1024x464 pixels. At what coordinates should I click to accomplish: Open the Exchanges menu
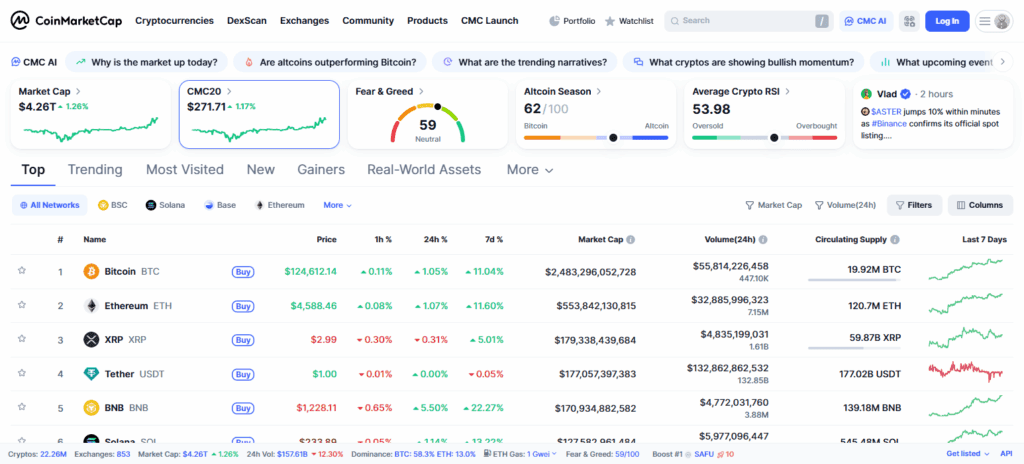pyautogui.click(x=303, y=20)
